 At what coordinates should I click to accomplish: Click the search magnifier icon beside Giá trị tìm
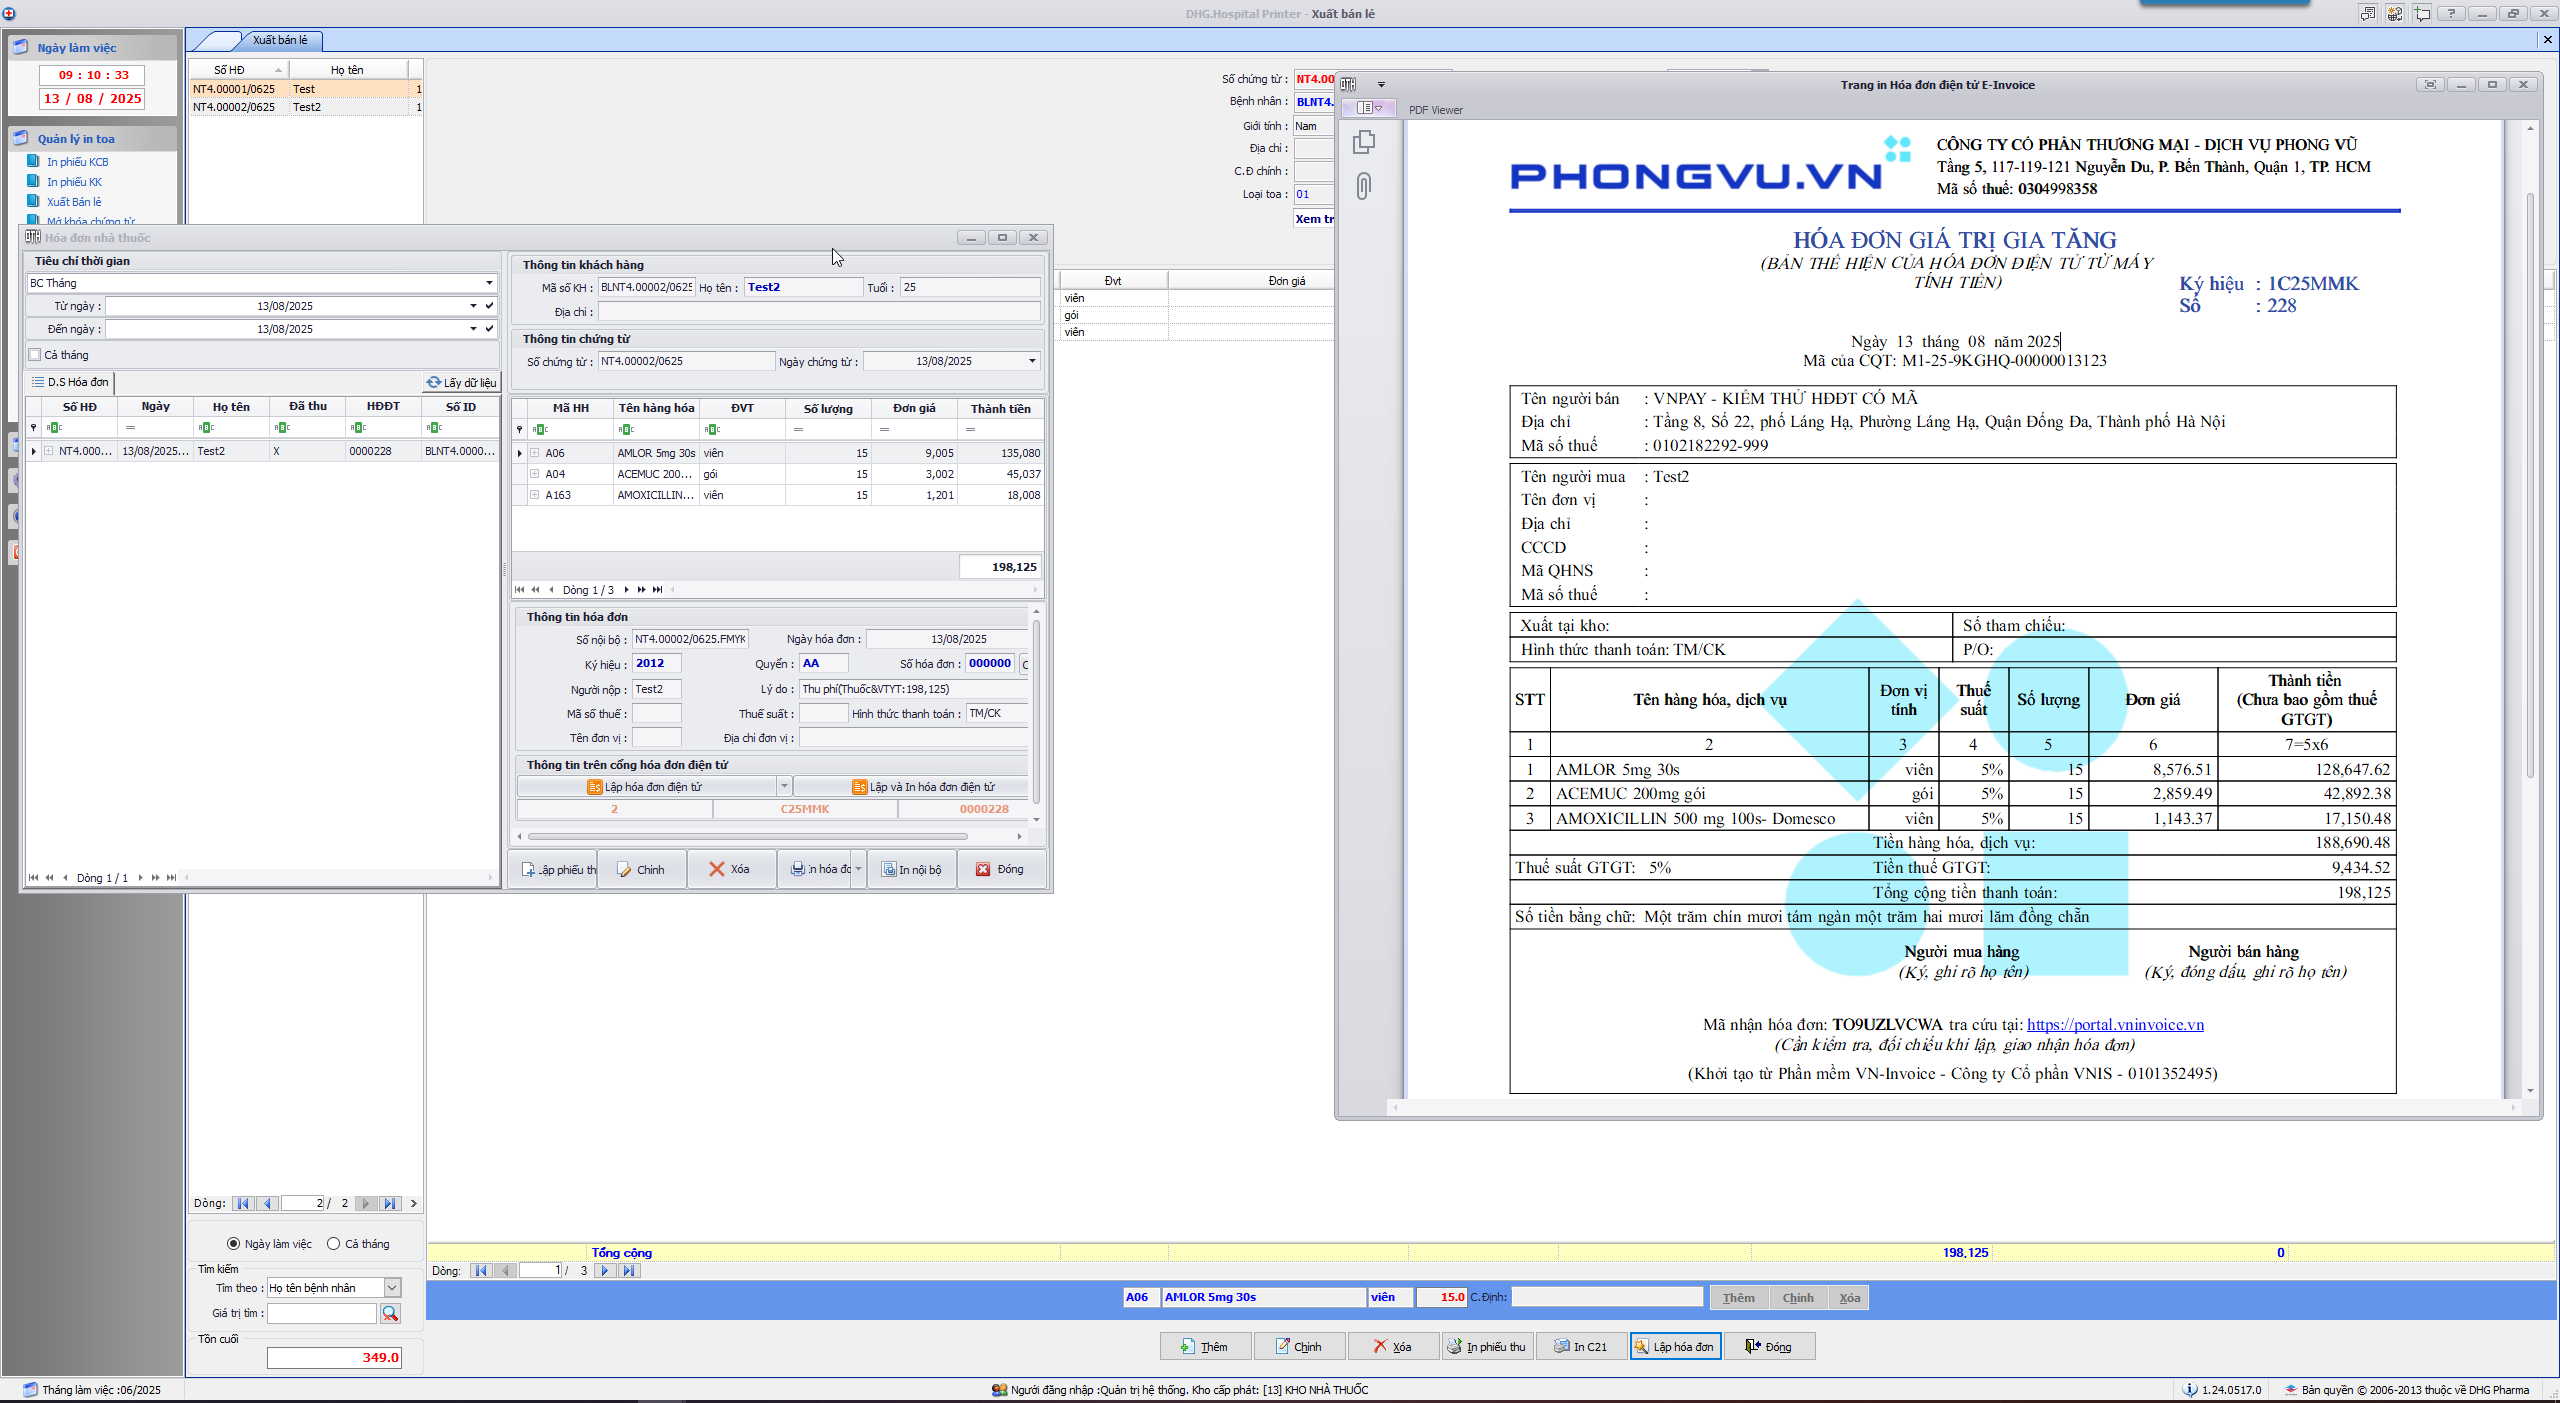tap(390, 1313)
